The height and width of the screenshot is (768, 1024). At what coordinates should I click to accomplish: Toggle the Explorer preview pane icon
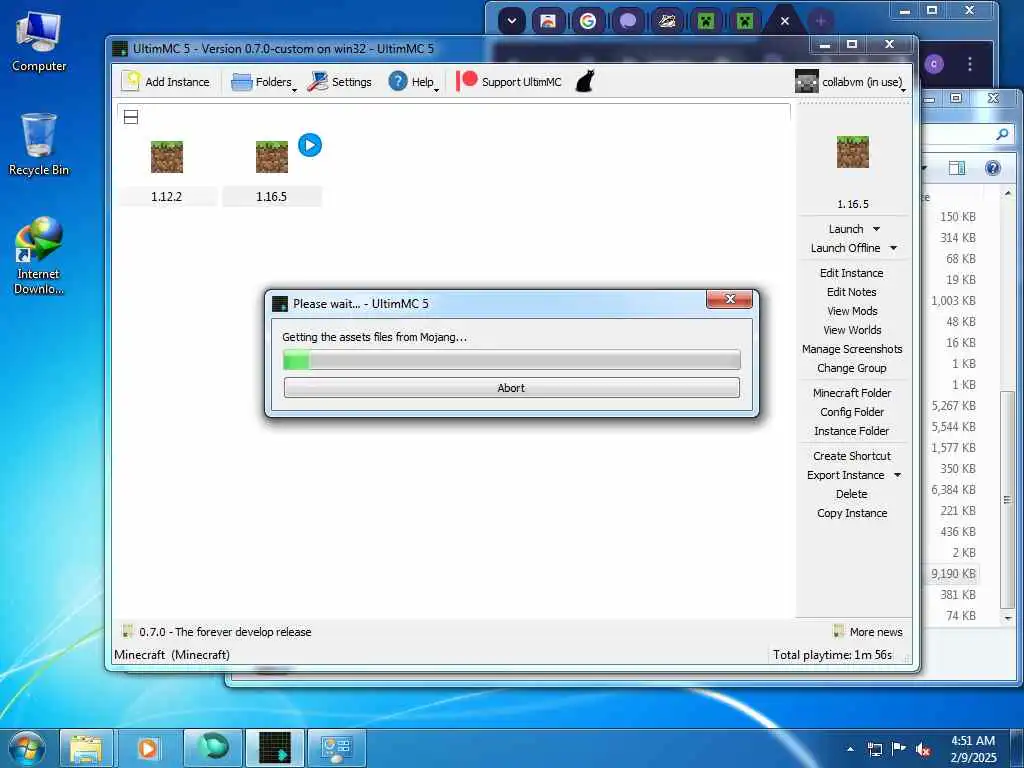pos(957,168)
